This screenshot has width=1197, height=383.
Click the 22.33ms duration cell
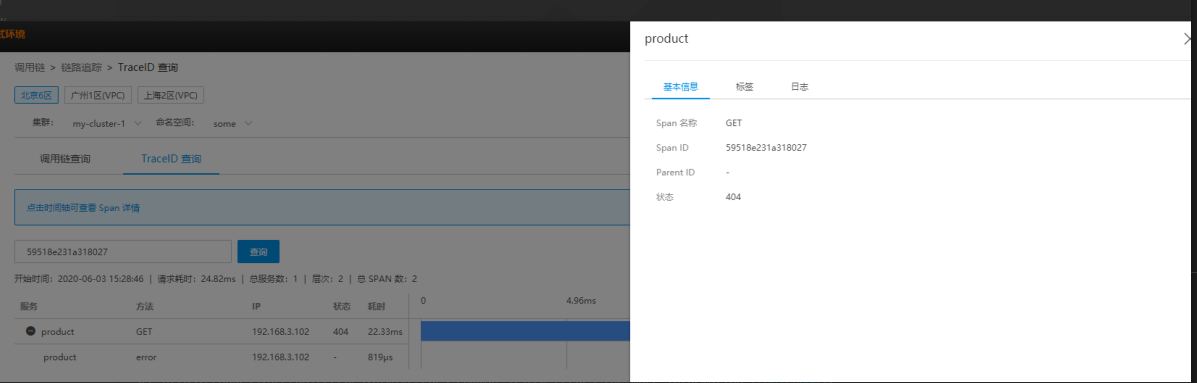(385, 332)
